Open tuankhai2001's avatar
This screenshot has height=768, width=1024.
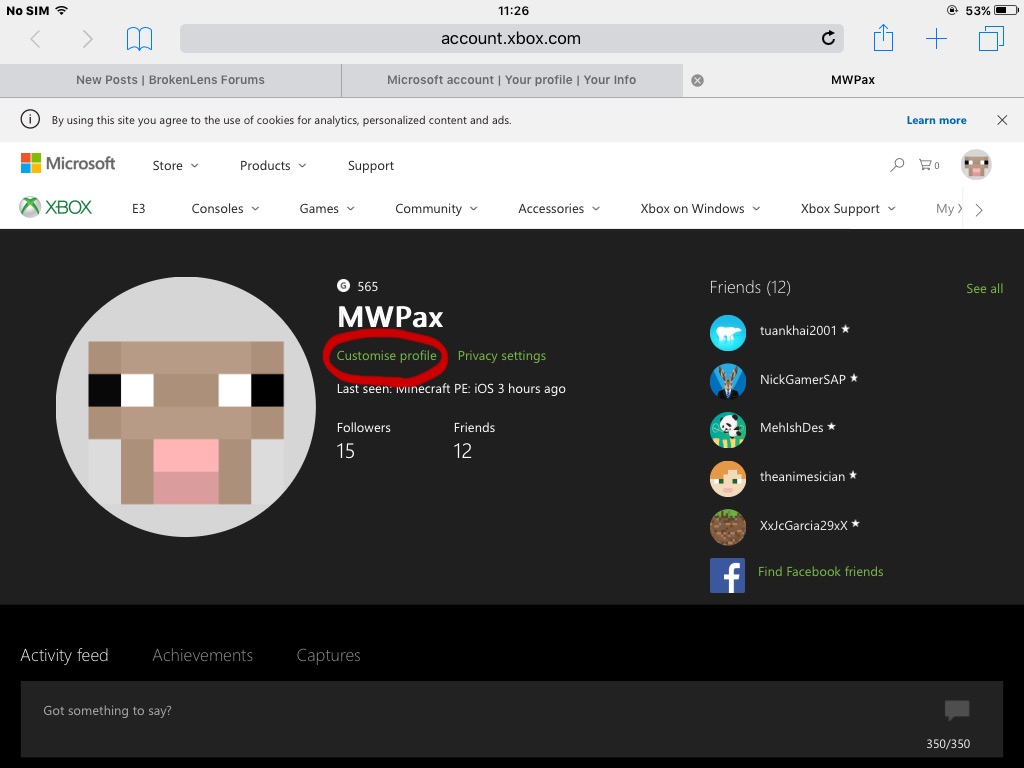[x=728, y=333]
